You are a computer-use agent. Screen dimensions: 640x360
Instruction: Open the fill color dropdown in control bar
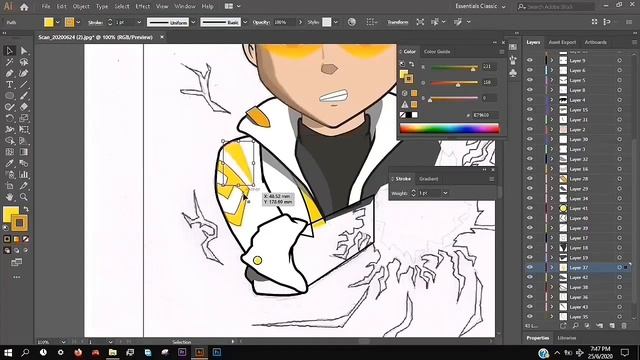(58, 22)
